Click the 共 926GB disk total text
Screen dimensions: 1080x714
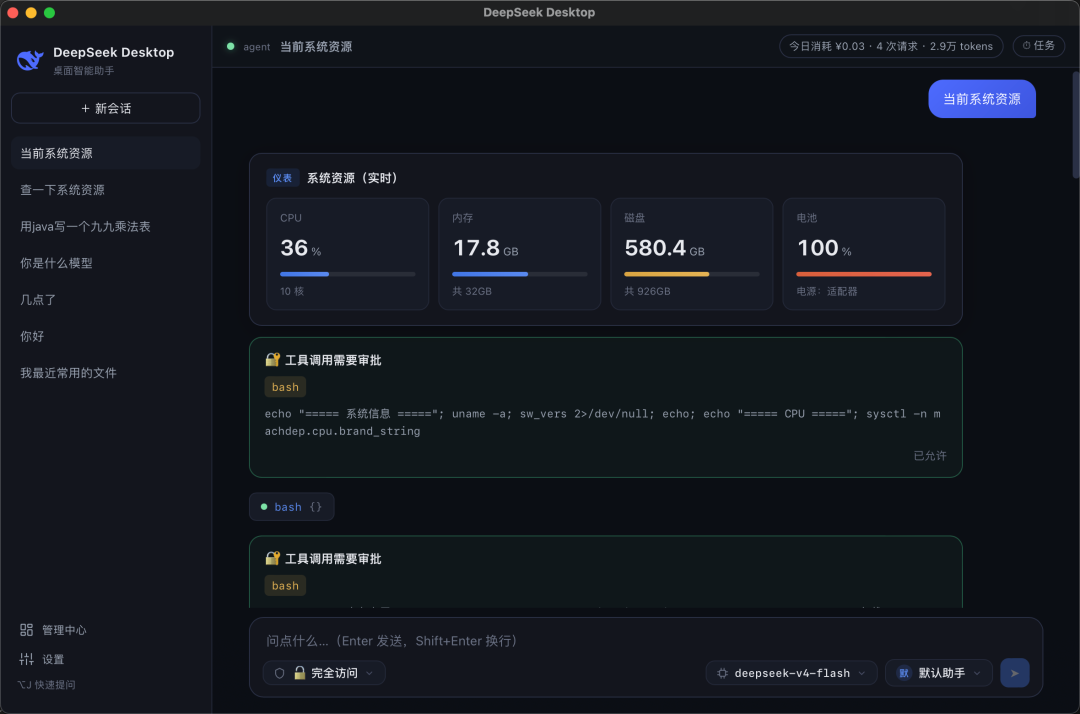point(647,291)
